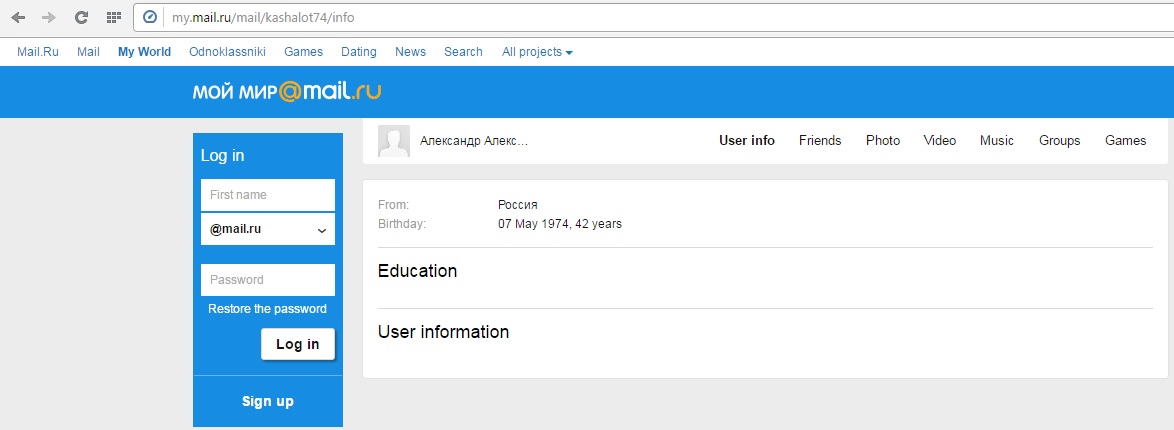The width and height of the screenshot is (1174, 430).
Task: Go forward with the browser forward arrow
Action: tap(49, 17)
